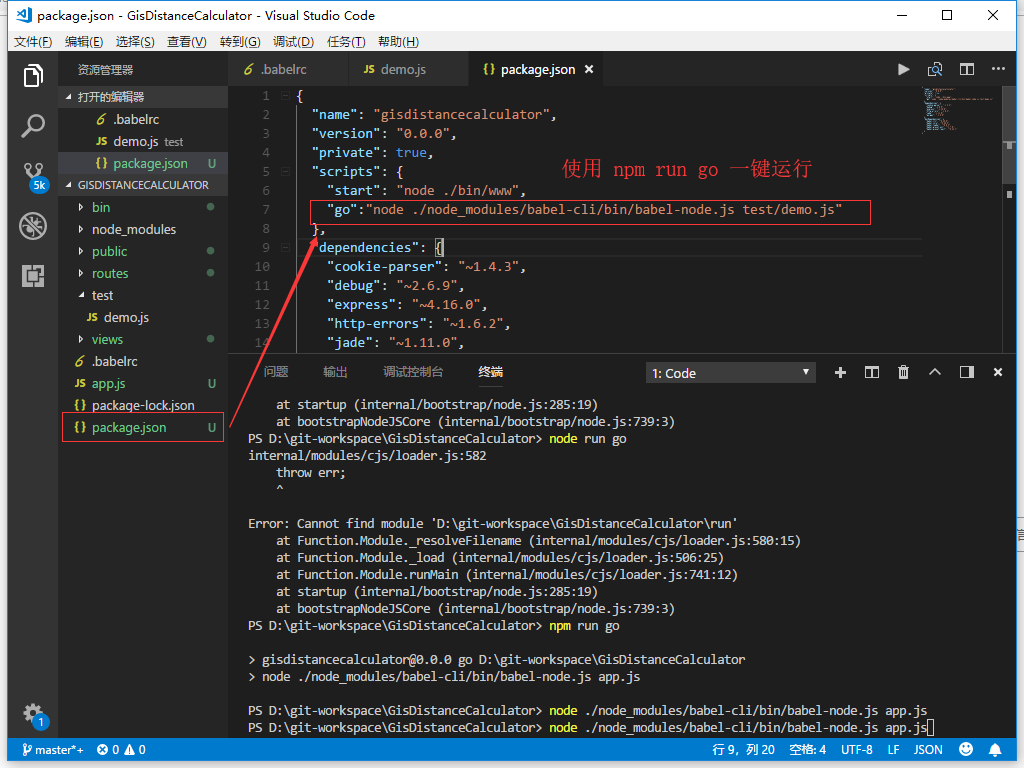Expand the views folder
Viewport: 1024px width, 768px height.
(107, 339)
